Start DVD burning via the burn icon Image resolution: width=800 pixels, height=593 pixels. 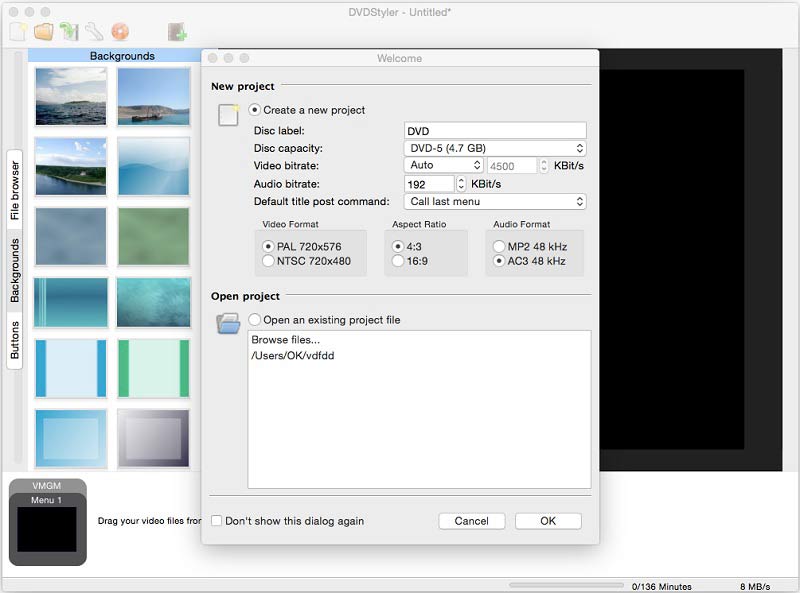[x=119, y=31]
